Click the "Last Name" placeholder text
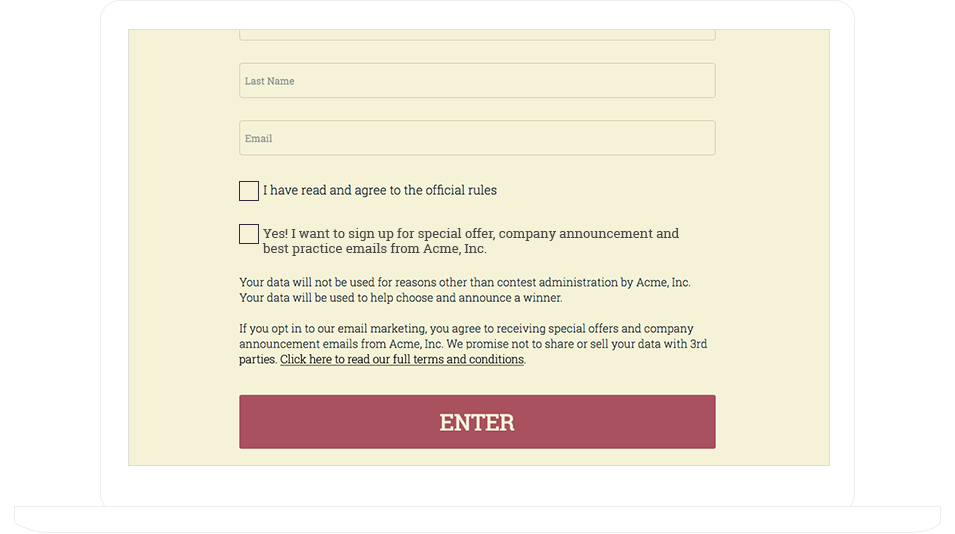Screen dimensions: 955x534 coord(270,81)
